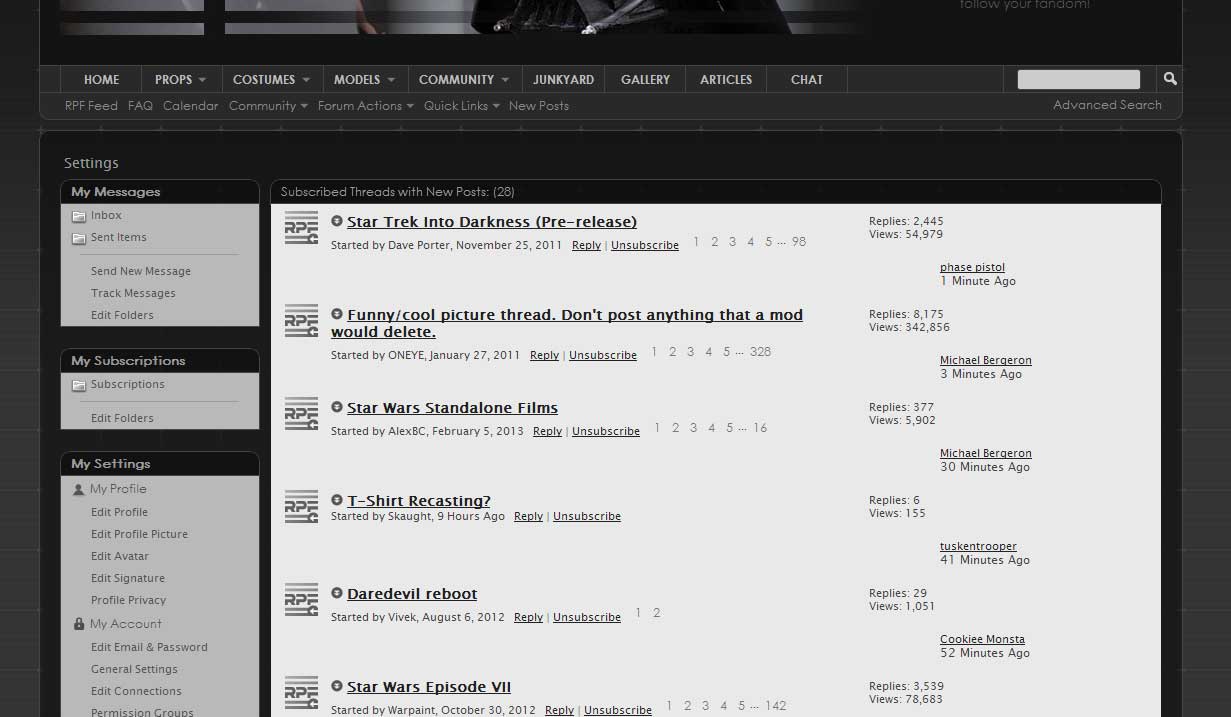Open Track Messages
Screen dimensions: 1231x717
pyautogui.click(x=133, y=293)
